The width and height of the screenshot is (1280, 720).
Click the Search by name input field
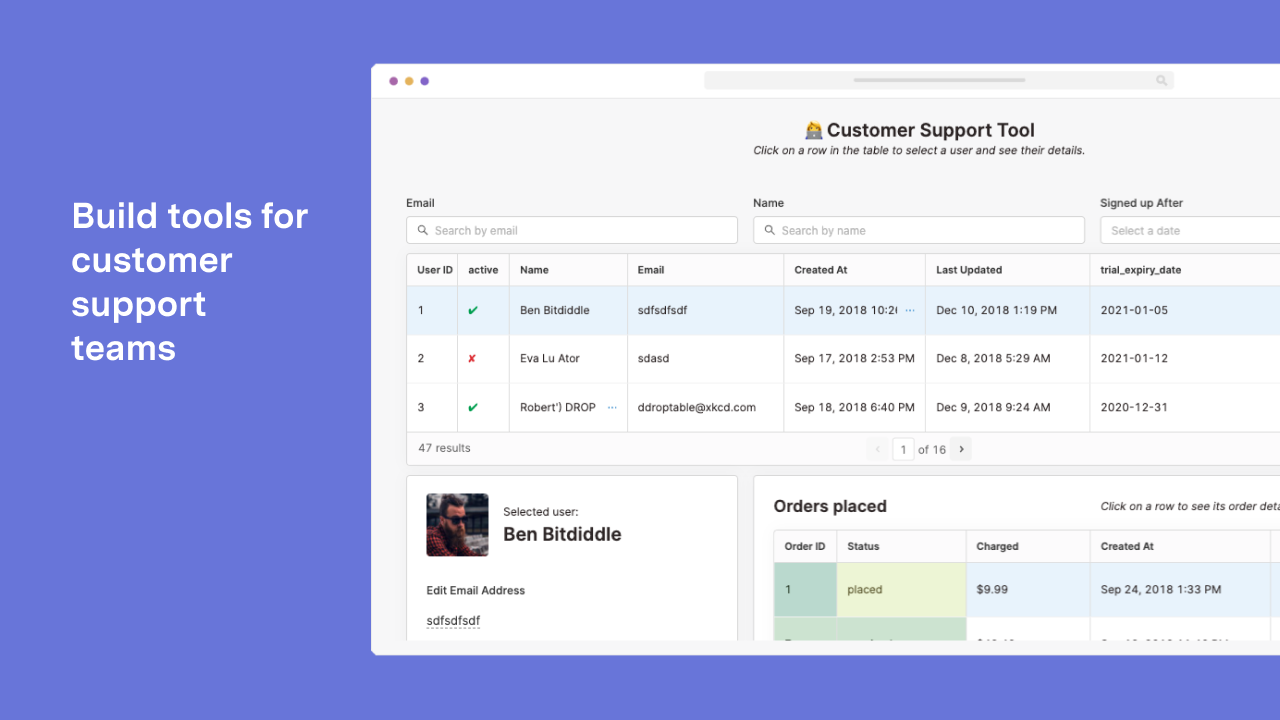tap(927, 230)
